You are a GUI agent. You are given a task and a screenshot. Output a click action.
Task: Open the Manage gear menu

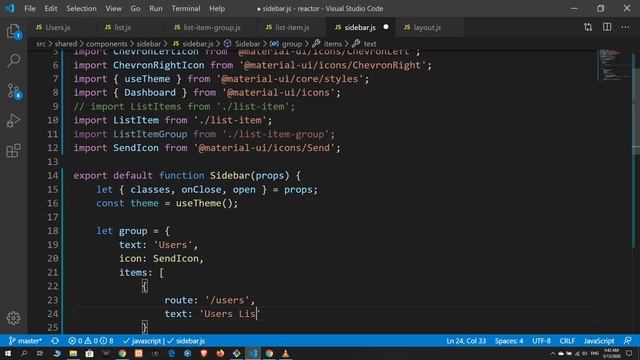pos(13,318)
